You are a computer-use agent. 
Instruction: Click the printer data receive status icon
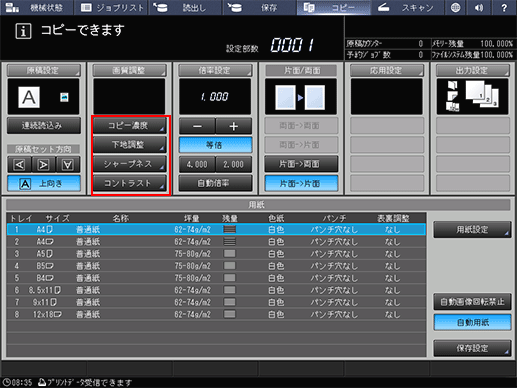[x=42, y=382]
